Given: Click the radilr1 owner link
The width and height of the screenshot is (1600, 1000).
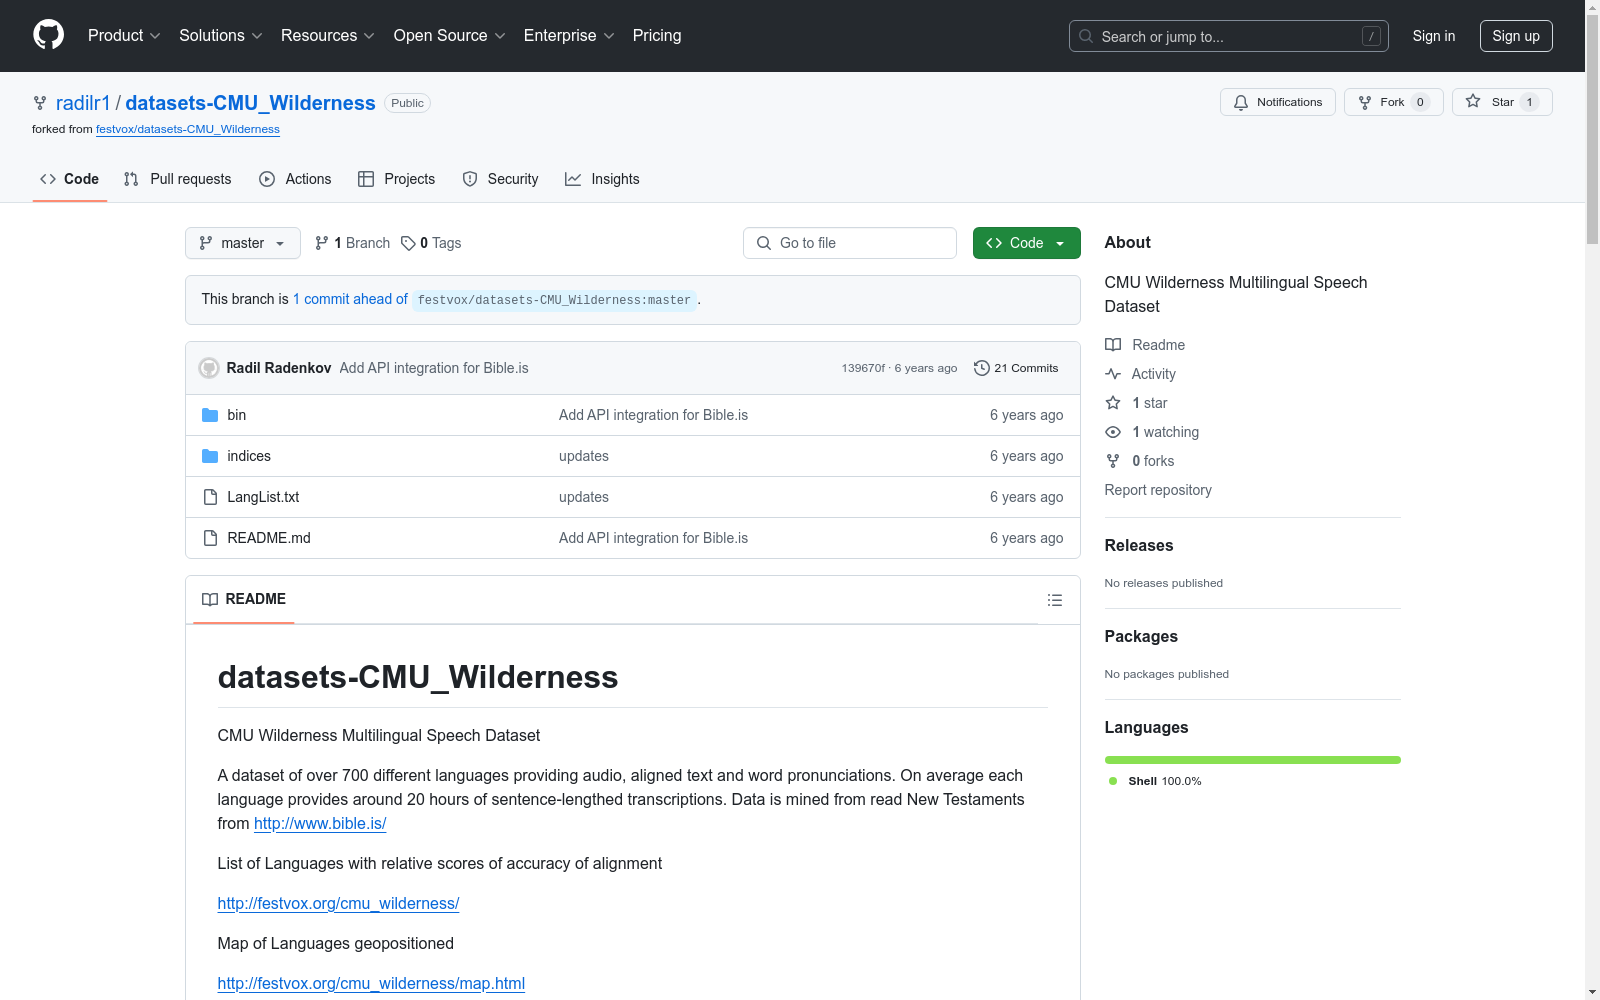Looking at the screenshot, I should tap(83, 103).
